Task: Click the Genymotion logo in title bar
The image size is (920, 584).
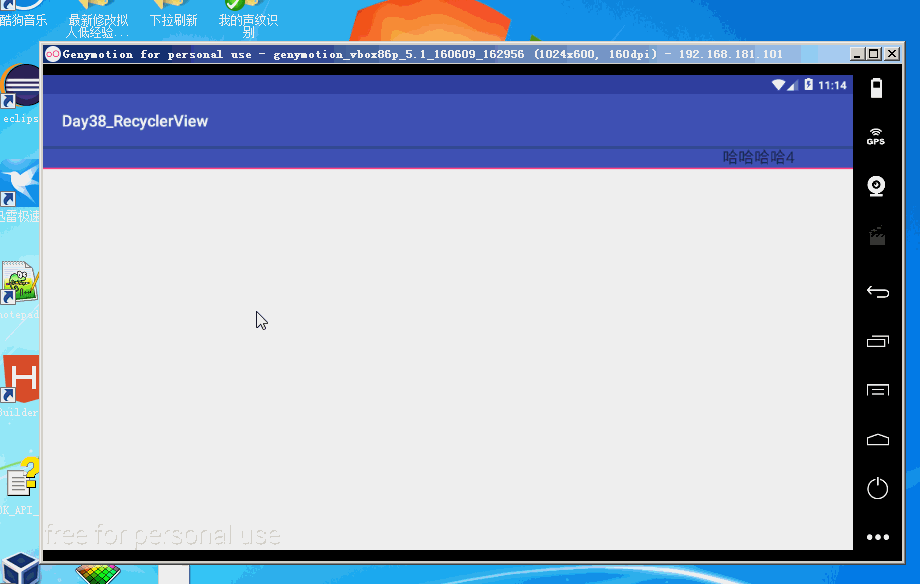Action: (x=53, y=54)
